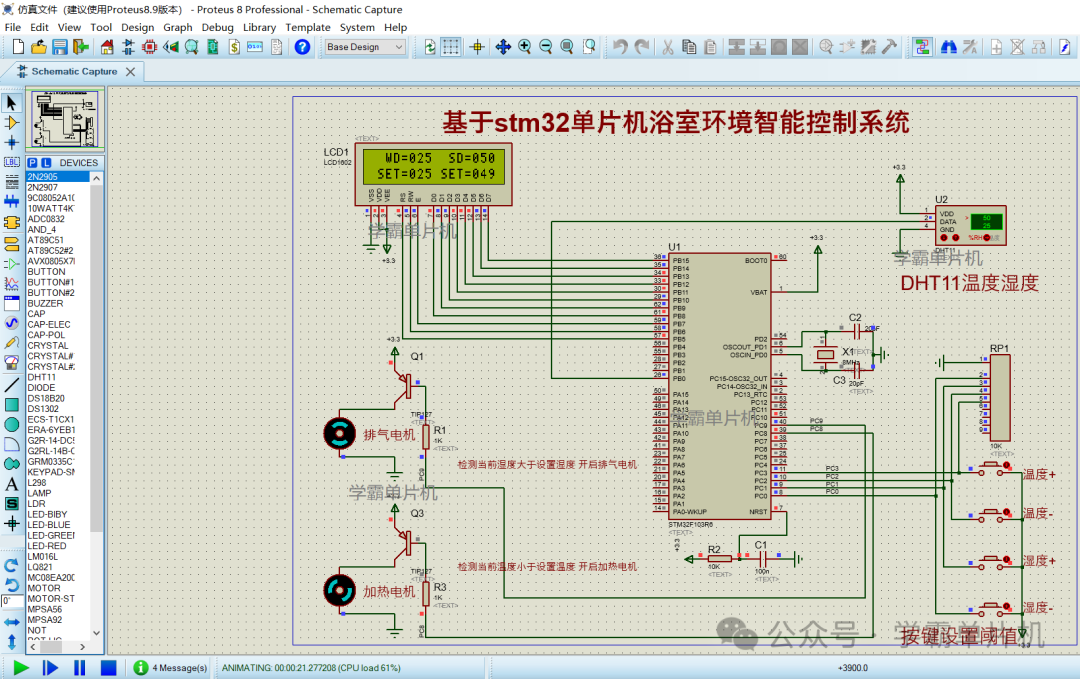Viewport: 1080px width, 679px height.
Task: Pause the running simulation
Action: point(79,668)
